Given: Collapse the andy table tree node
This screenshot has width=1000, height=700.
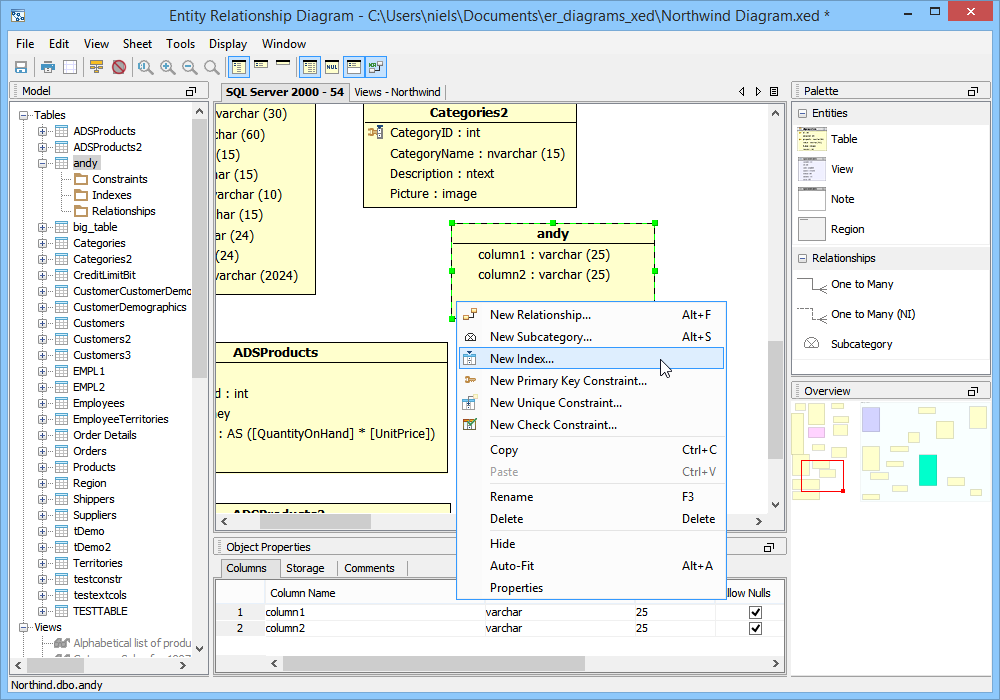Looking at the screenshot, I should click(43, 163).
